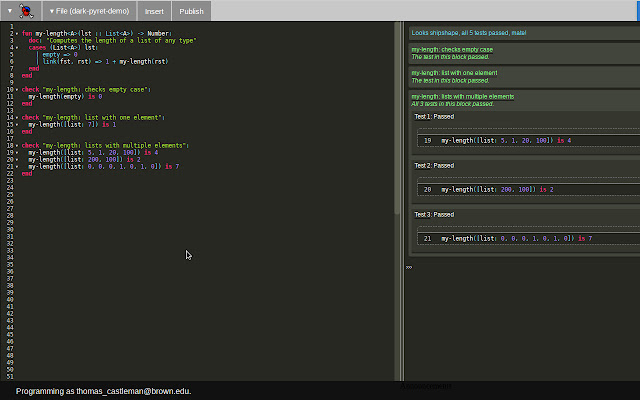Click the 'all 5 tests passed' summary message
Image resolution: width=640 pixels, height=400 pixels.
point(469,33)
